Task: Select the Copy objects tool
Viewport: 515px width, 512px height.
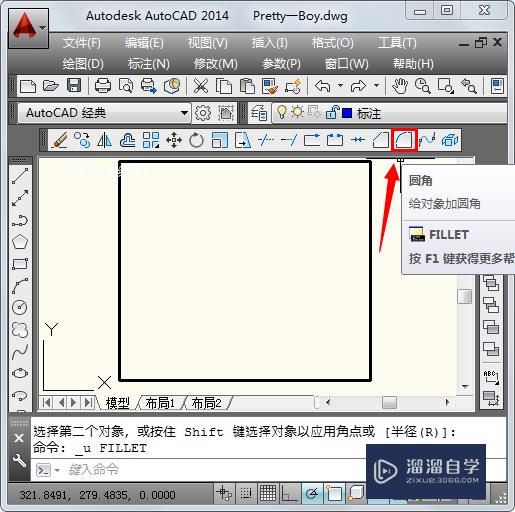Action: pos(82,140)
